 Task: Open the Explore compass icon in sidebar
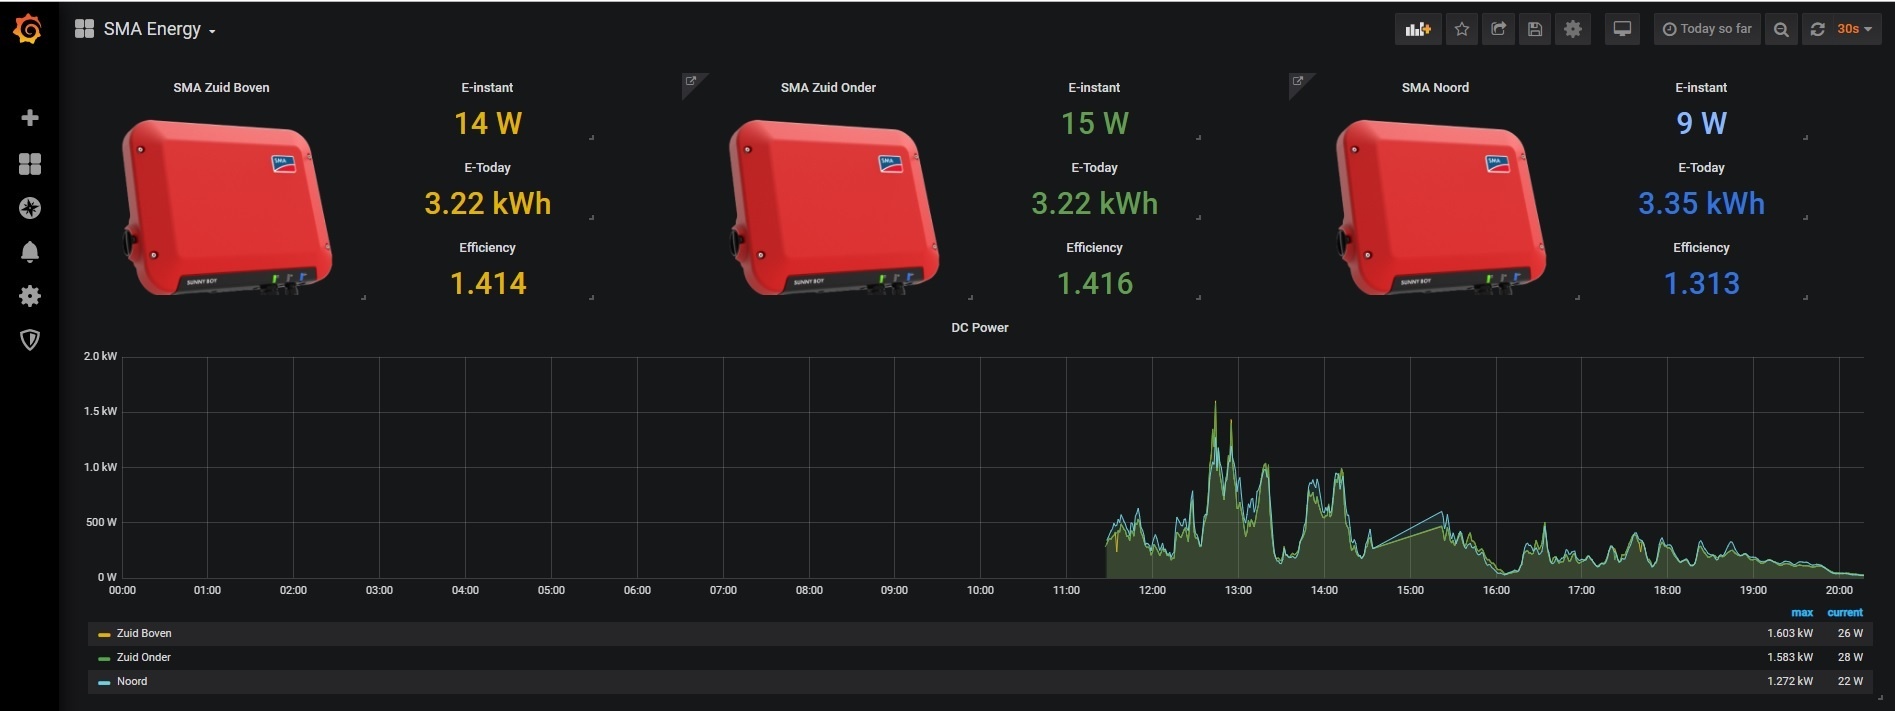pos(30,208)
